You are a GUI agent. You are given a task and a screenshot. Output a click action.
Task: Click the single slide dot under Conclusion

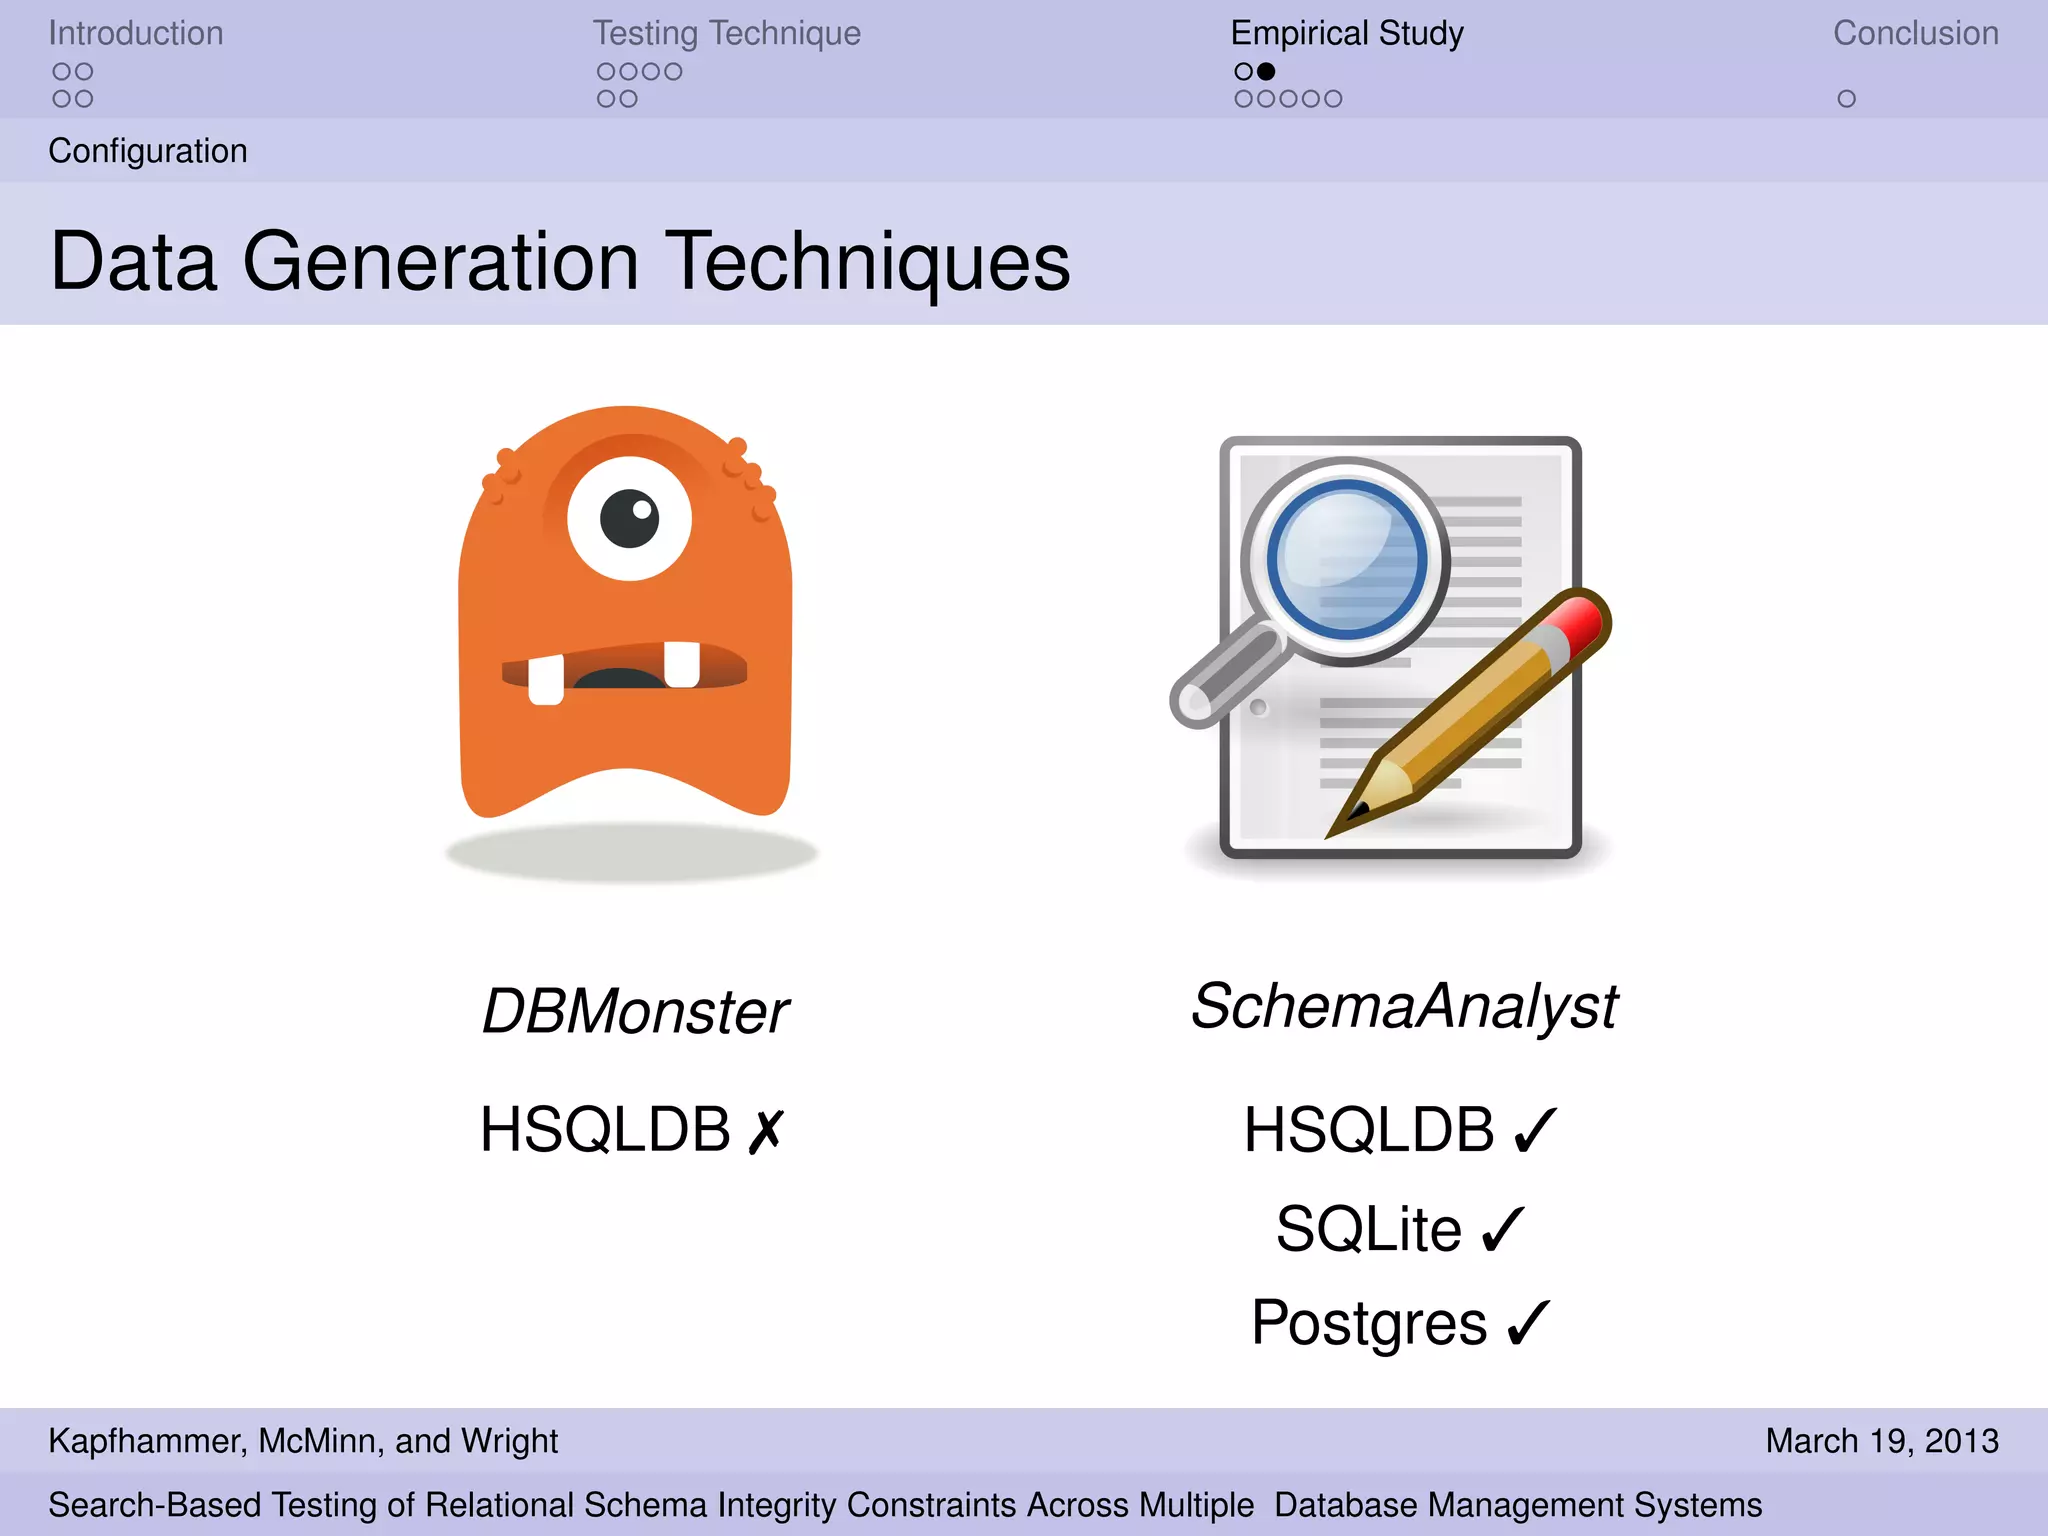[1846, 99]
